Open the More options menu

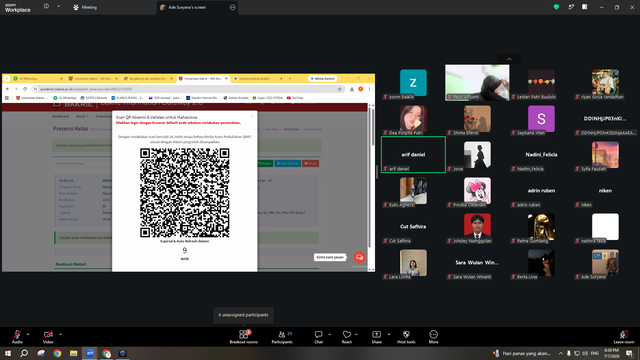pos(433,337)
